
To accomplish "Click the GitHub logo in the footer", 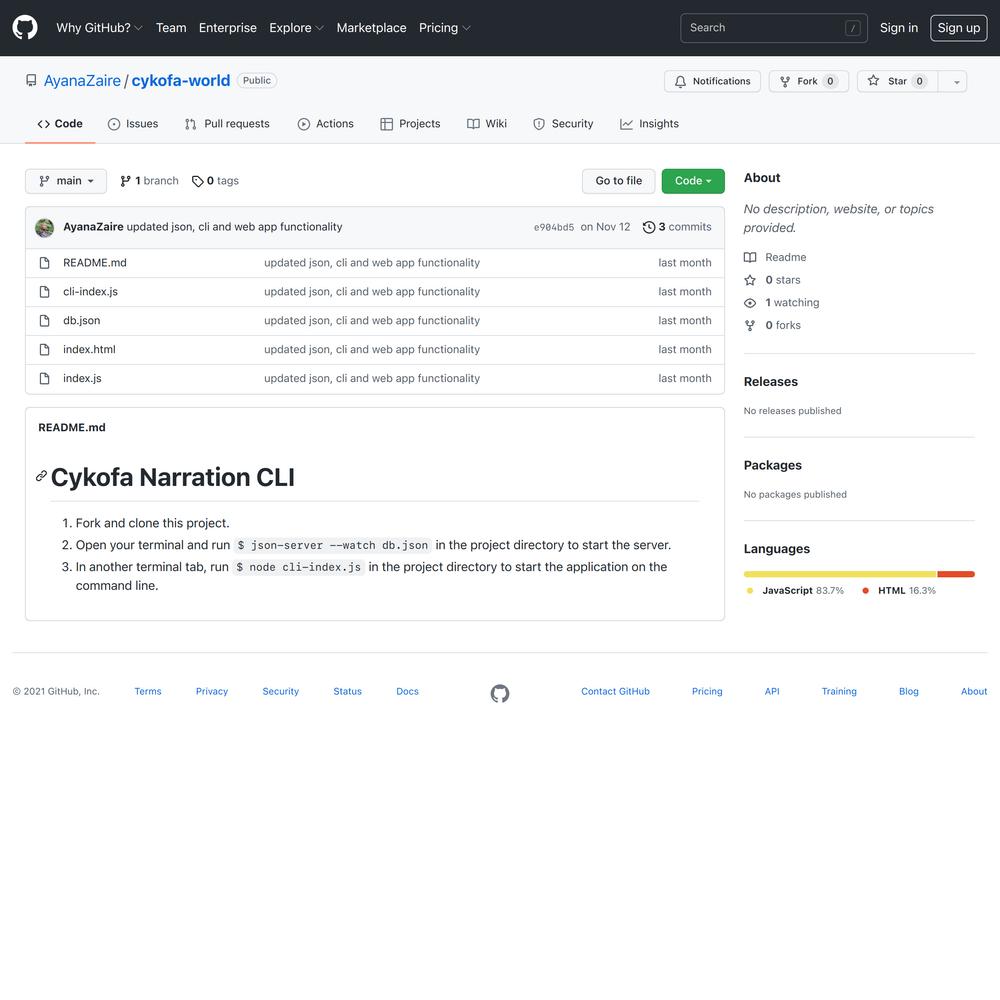I will point(500,693).
